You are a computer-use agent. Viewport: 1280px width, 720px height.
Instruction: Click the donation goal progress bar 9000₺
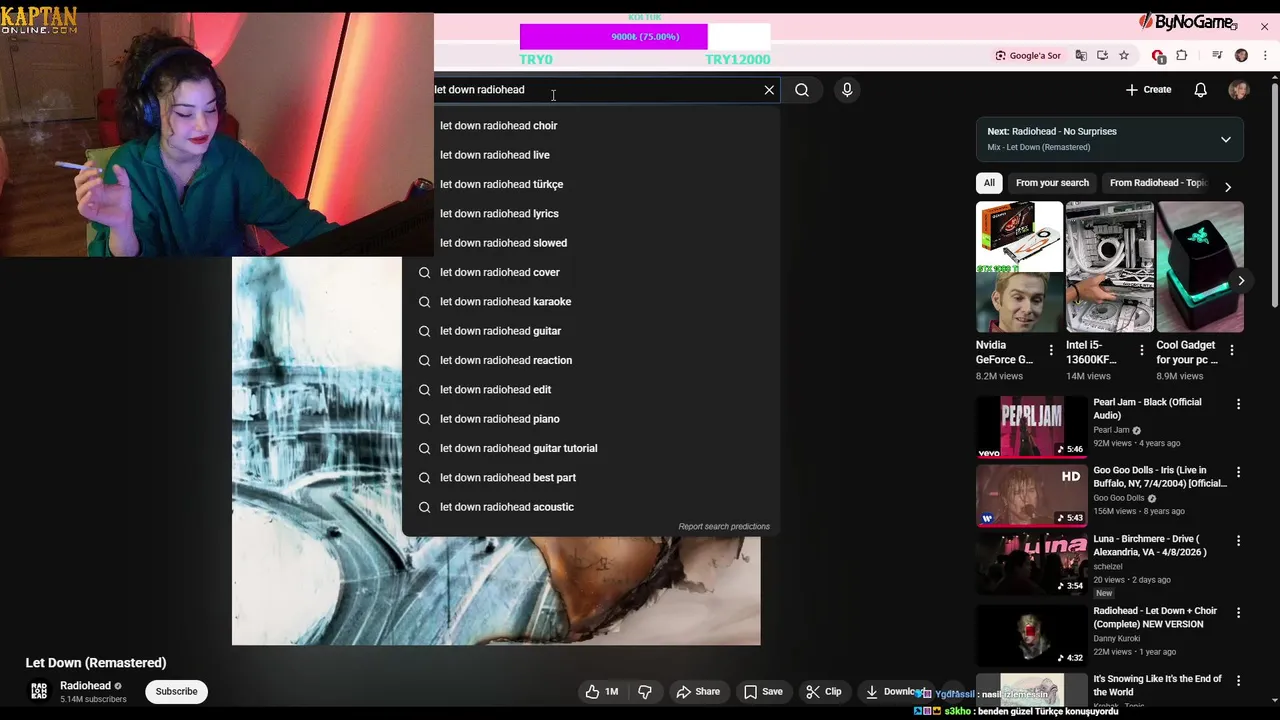coord(645,37)
